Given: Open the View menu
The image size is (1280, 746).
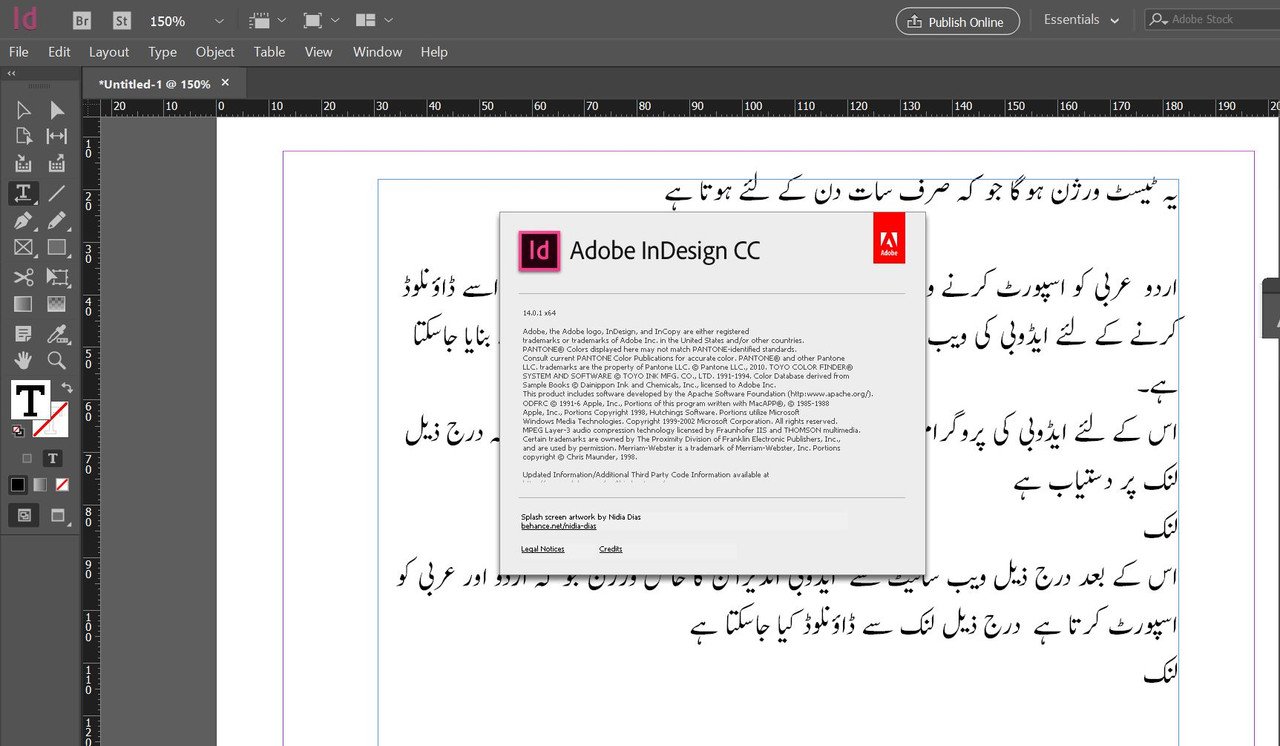Looking at the screenshot, I should tap(318, 52).
